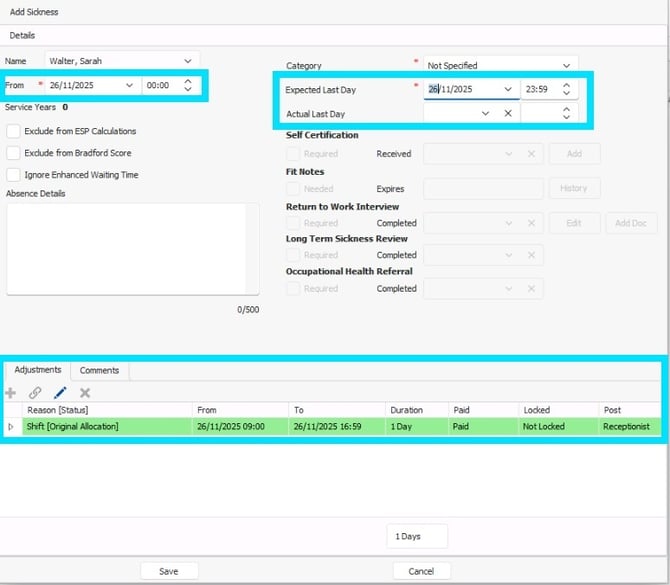Expand the Shift Original Allocation row arrow
Viewport: 670px width, 585px height.
11,427
